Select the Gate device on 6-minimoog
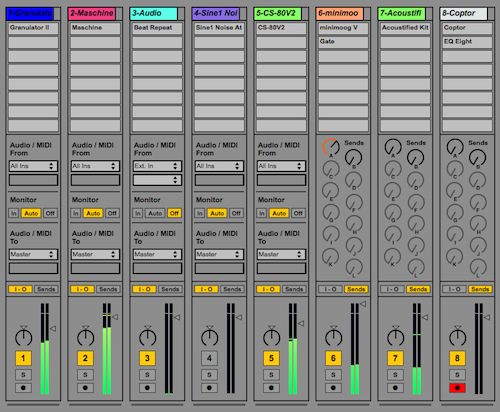This screenshot has width=500, height=412. pos(343,42)
